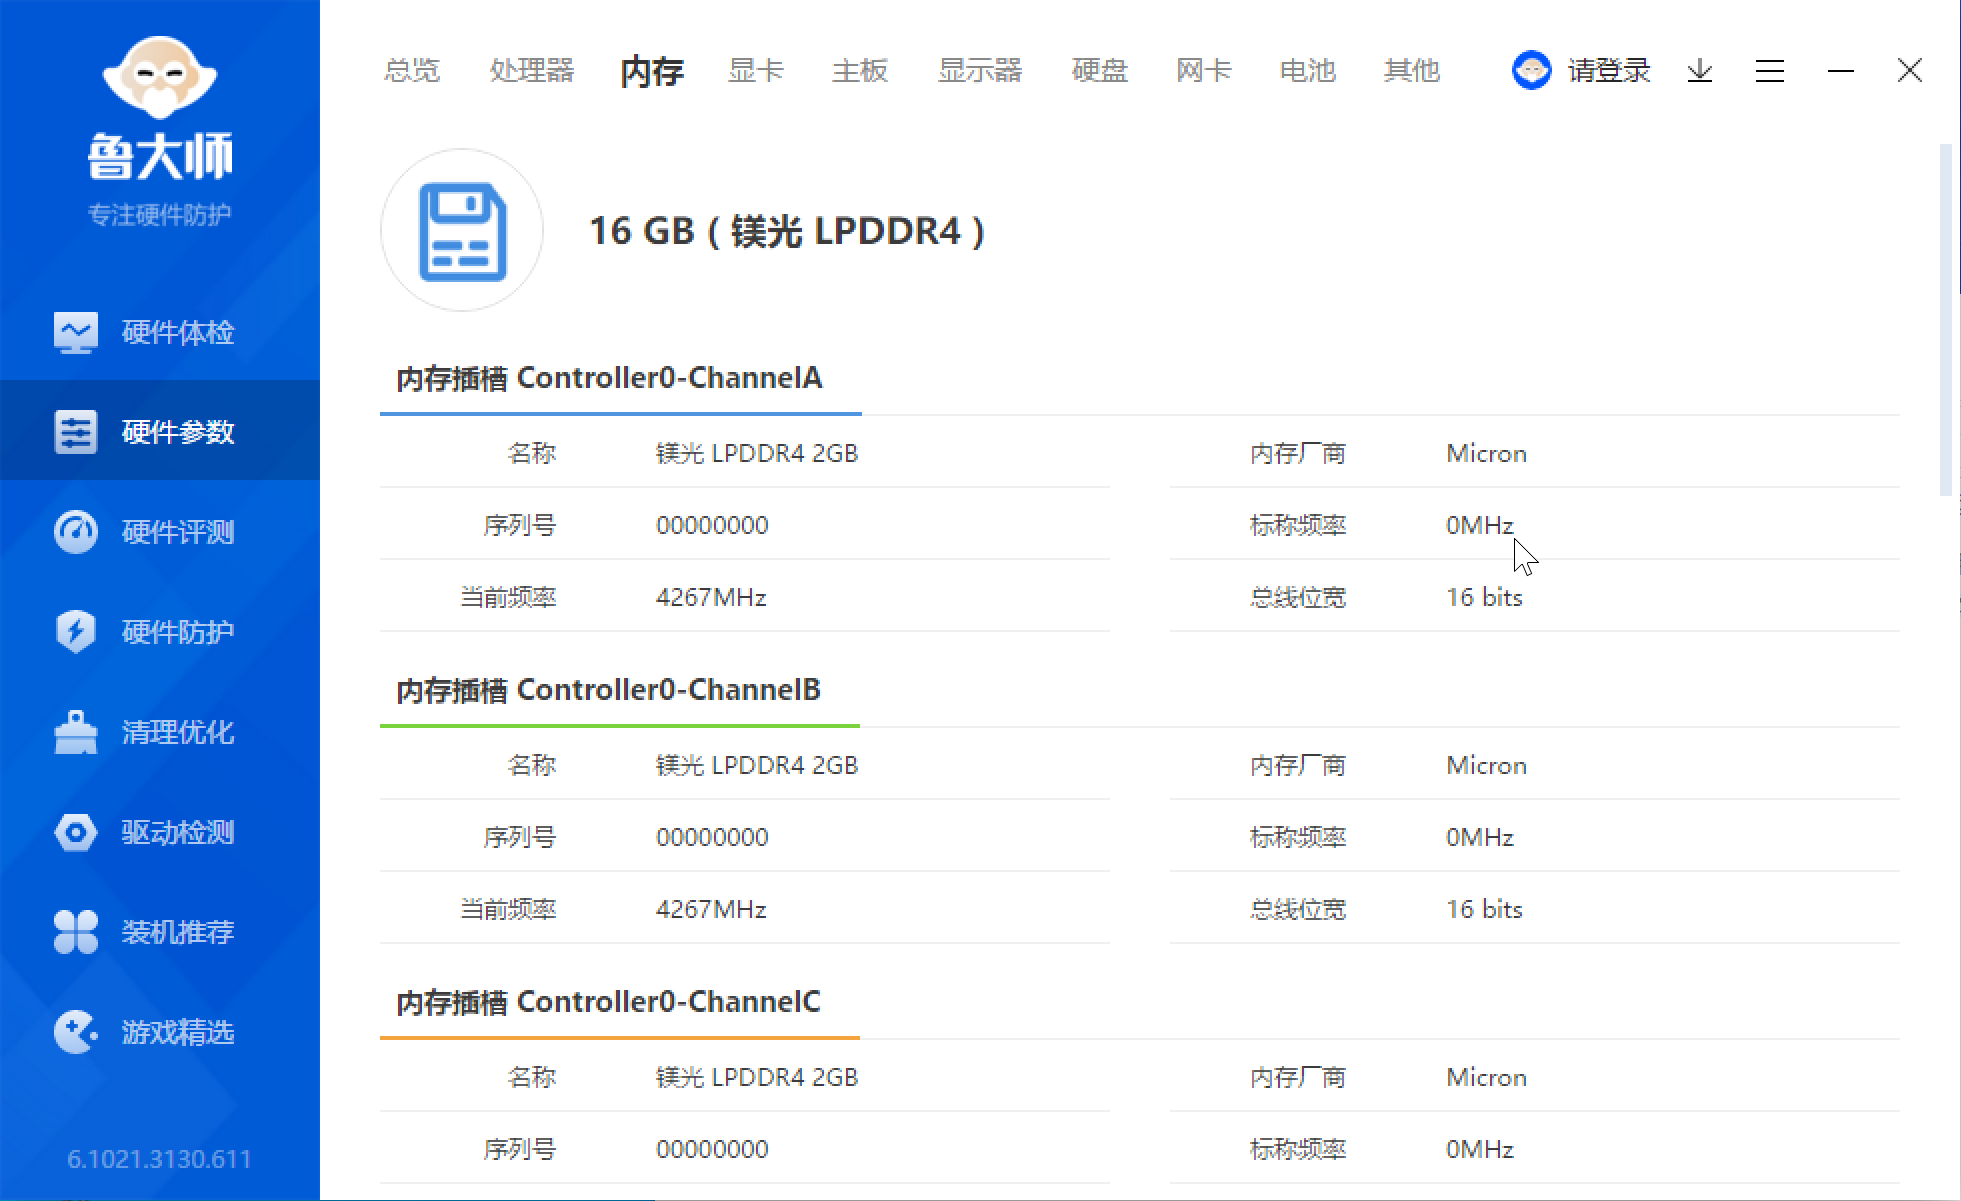Switch to the 主板 tab
Image resolution: width=1961 pixels, height=1201 pixels.
[860, 70]
